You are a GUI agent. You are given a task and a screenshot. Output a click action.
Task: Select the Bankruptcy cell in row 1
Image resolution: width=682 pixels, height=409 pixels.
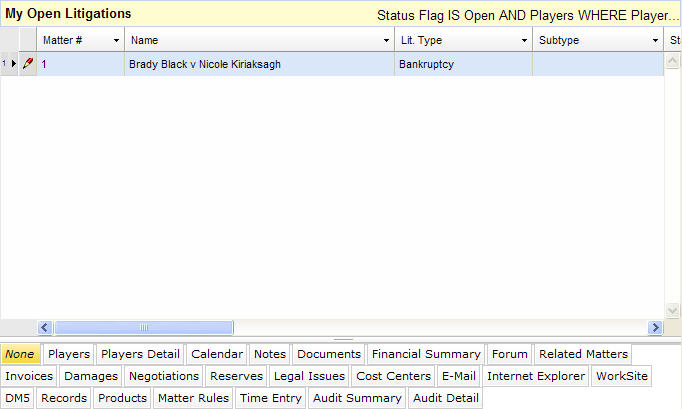pos(464,64)
